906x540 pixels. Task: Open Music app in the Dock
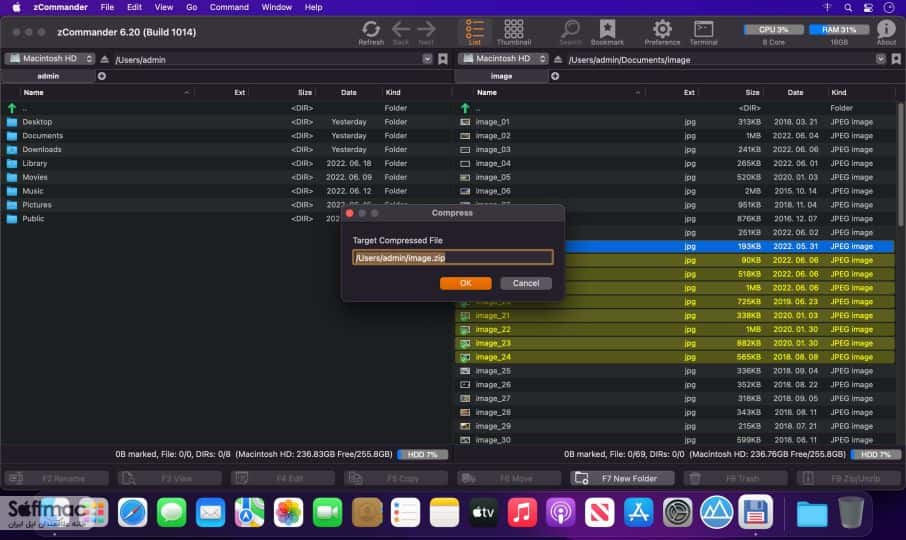pyautogui.click(x=522, y=512)
